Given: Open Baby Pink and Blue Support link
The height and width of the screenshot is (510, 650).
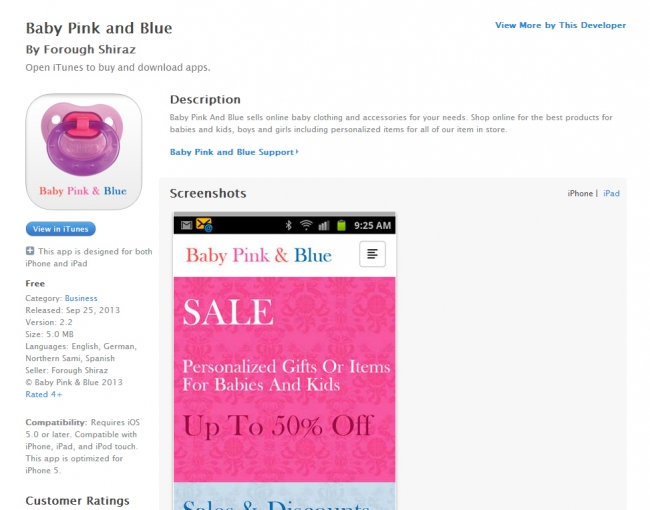Looking at the screenshot, I should coord(234,152).
